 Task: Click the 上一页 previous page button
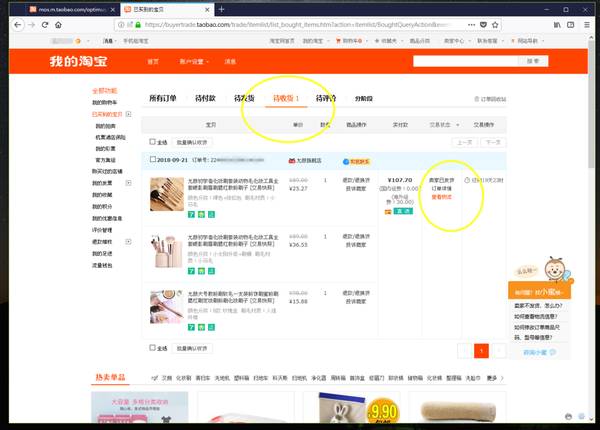[465, 142]
